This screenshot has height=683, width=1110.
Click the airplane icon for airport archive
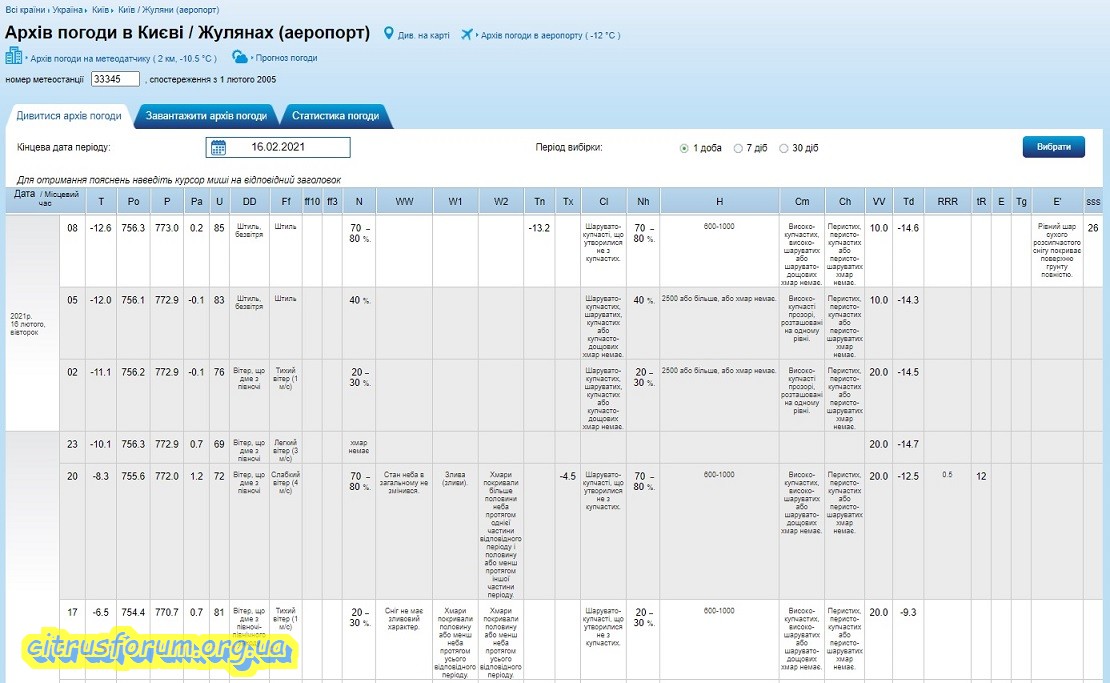pos(467,34)
